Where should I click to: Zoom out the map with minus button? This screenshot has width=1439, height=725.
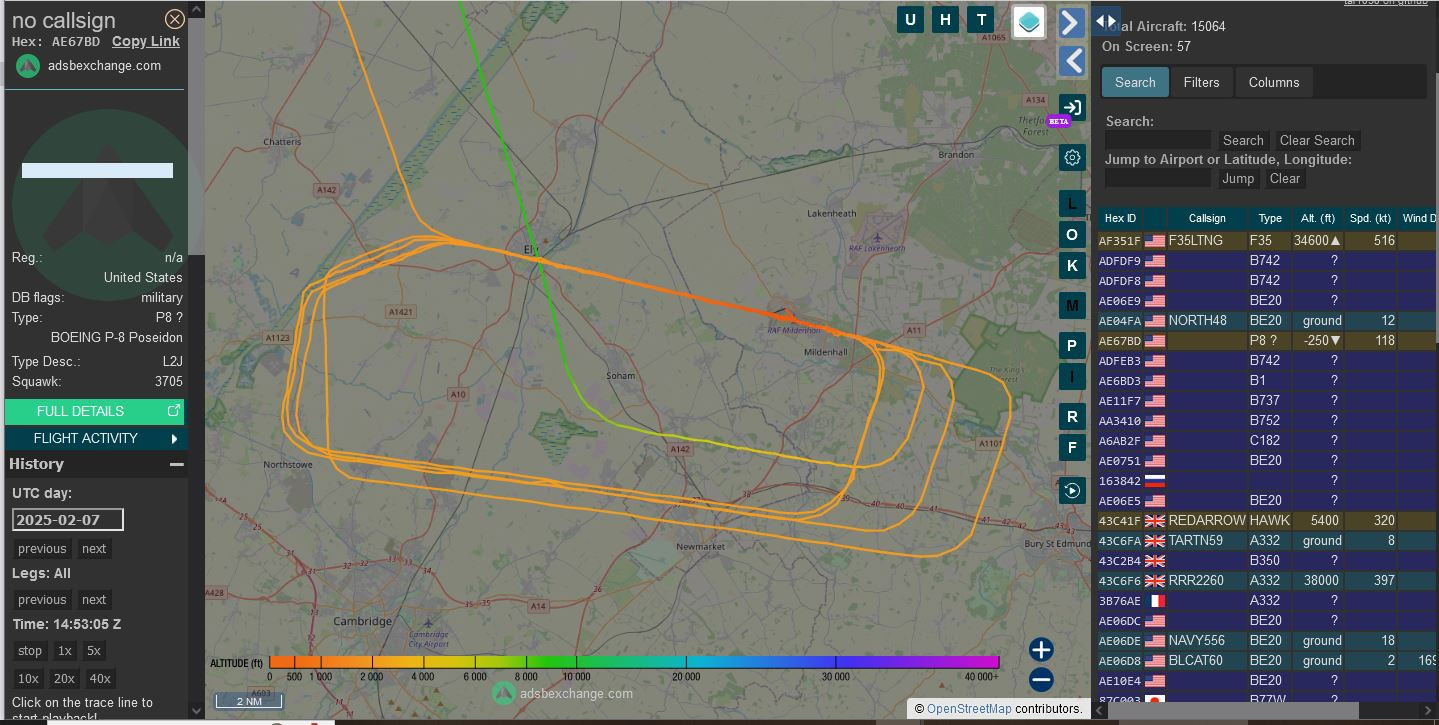(x=1041, y=680)
